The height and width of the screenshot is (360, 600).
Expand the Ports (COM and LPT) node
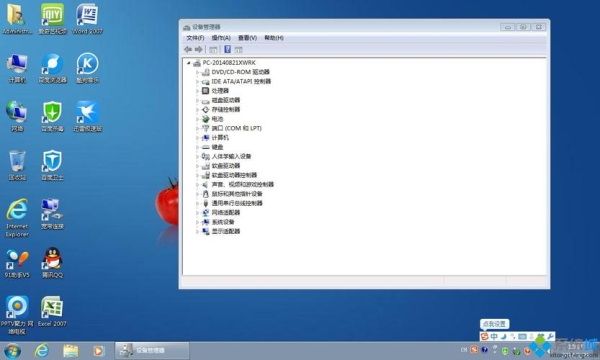click(x=197, y=129)
